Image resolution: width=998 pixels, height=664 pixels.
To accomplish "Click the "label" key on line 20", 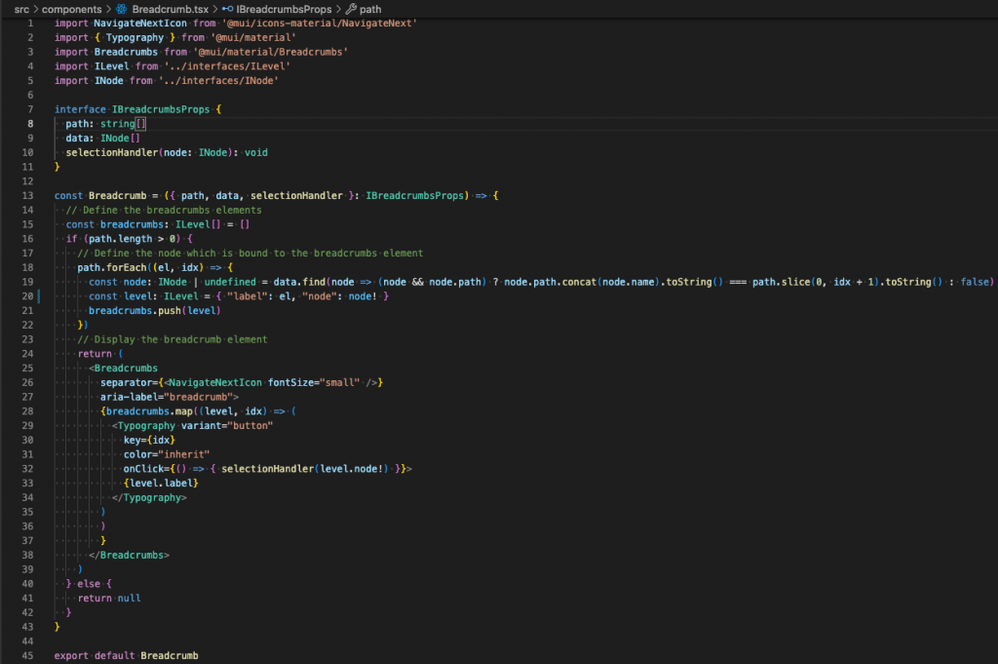I will click(x=247, y=297).
